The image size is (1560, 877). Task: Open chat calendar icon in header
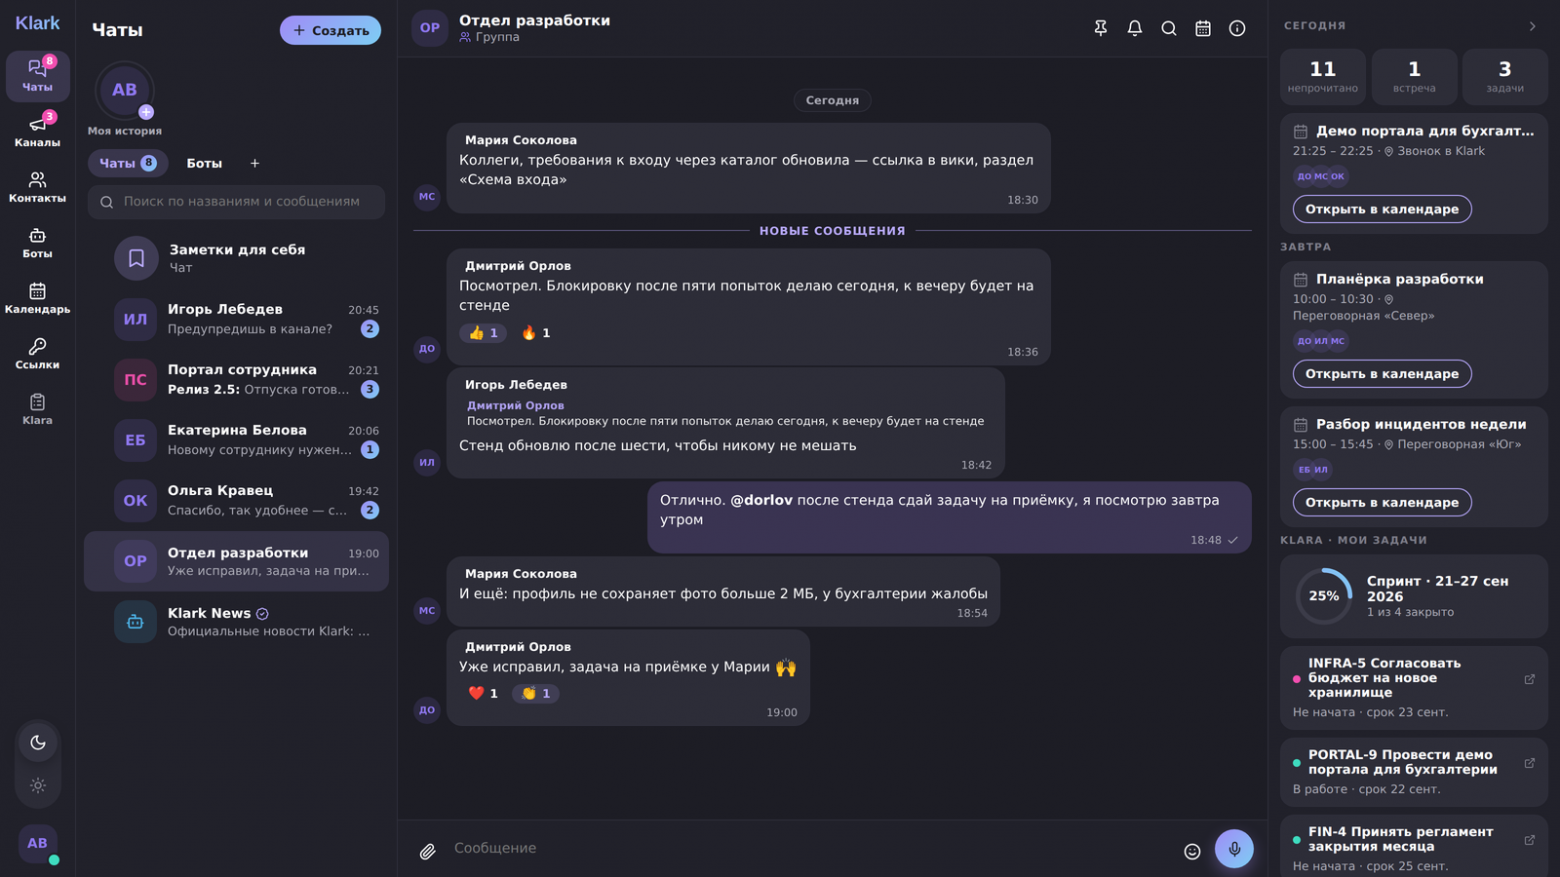[1203, 28]
